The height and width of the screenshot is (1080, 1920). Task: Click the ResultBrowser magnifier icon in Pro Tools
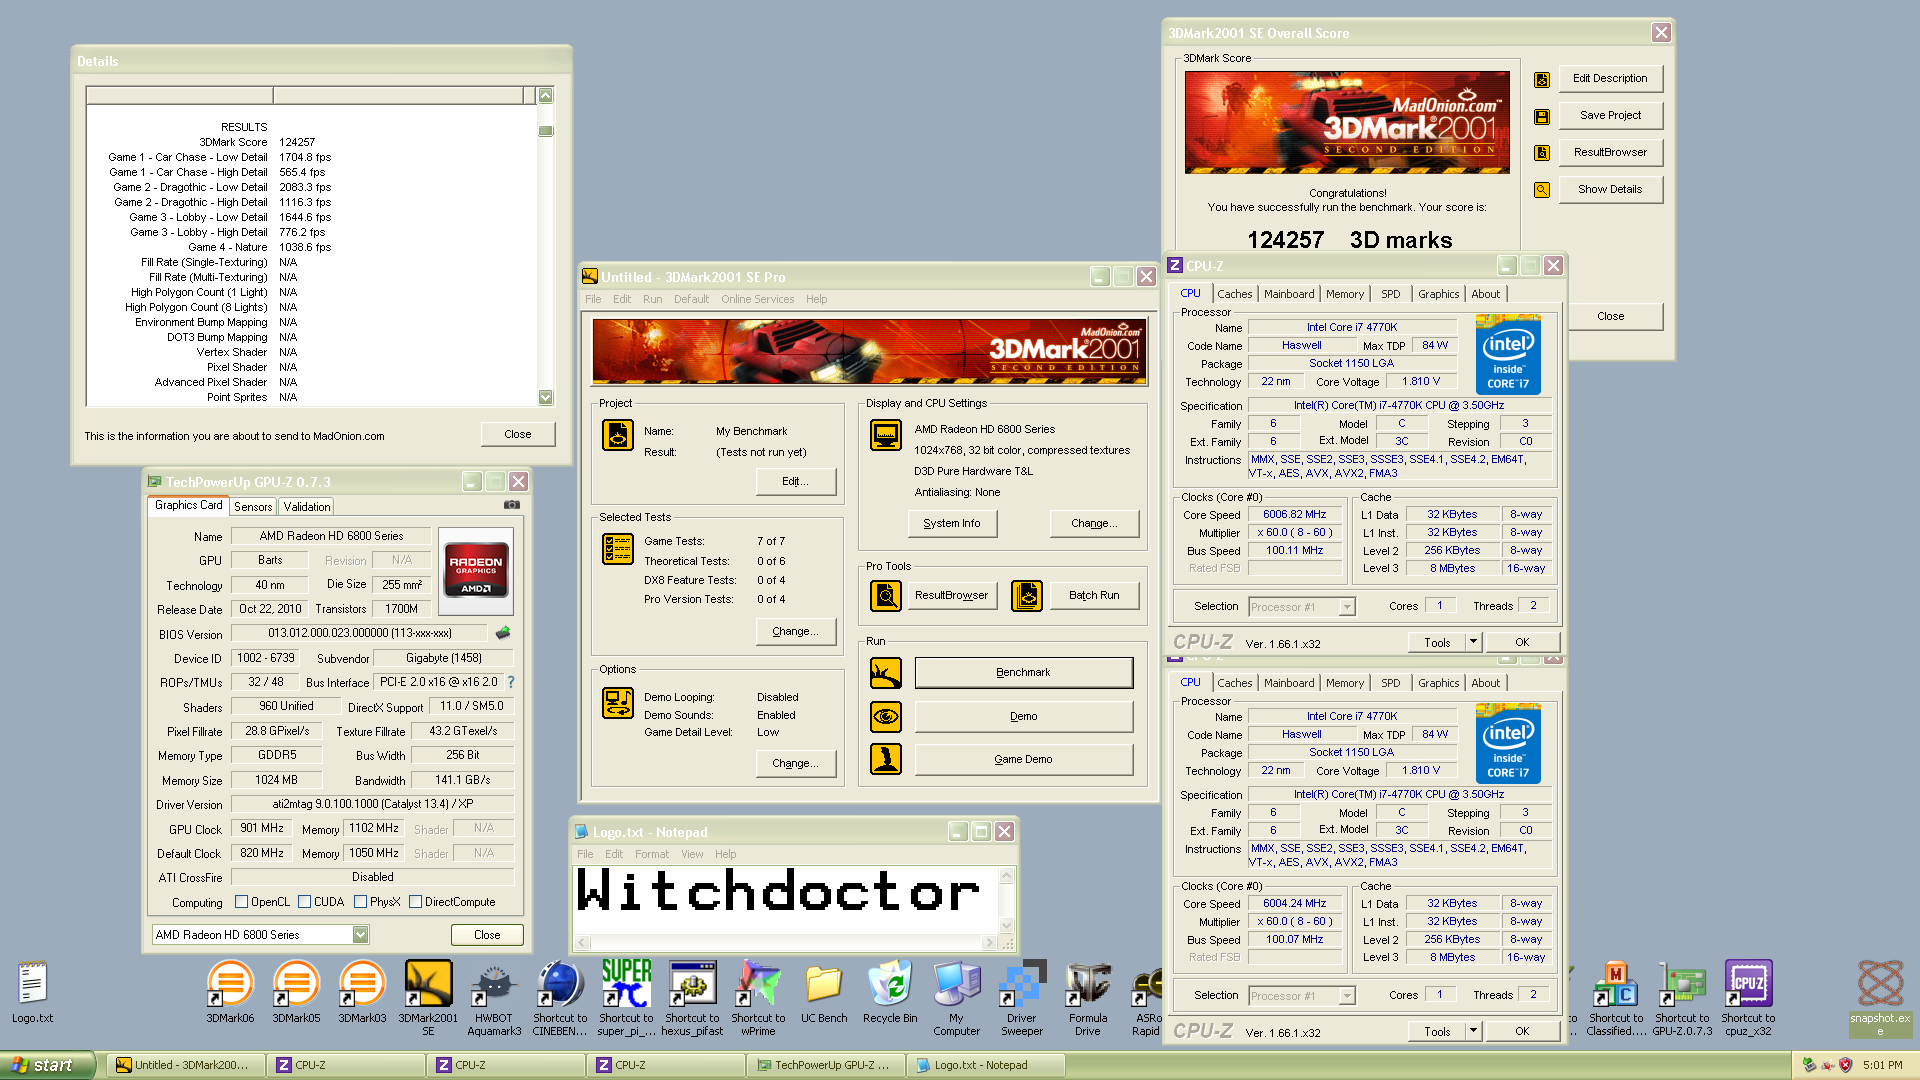(885, 596)
